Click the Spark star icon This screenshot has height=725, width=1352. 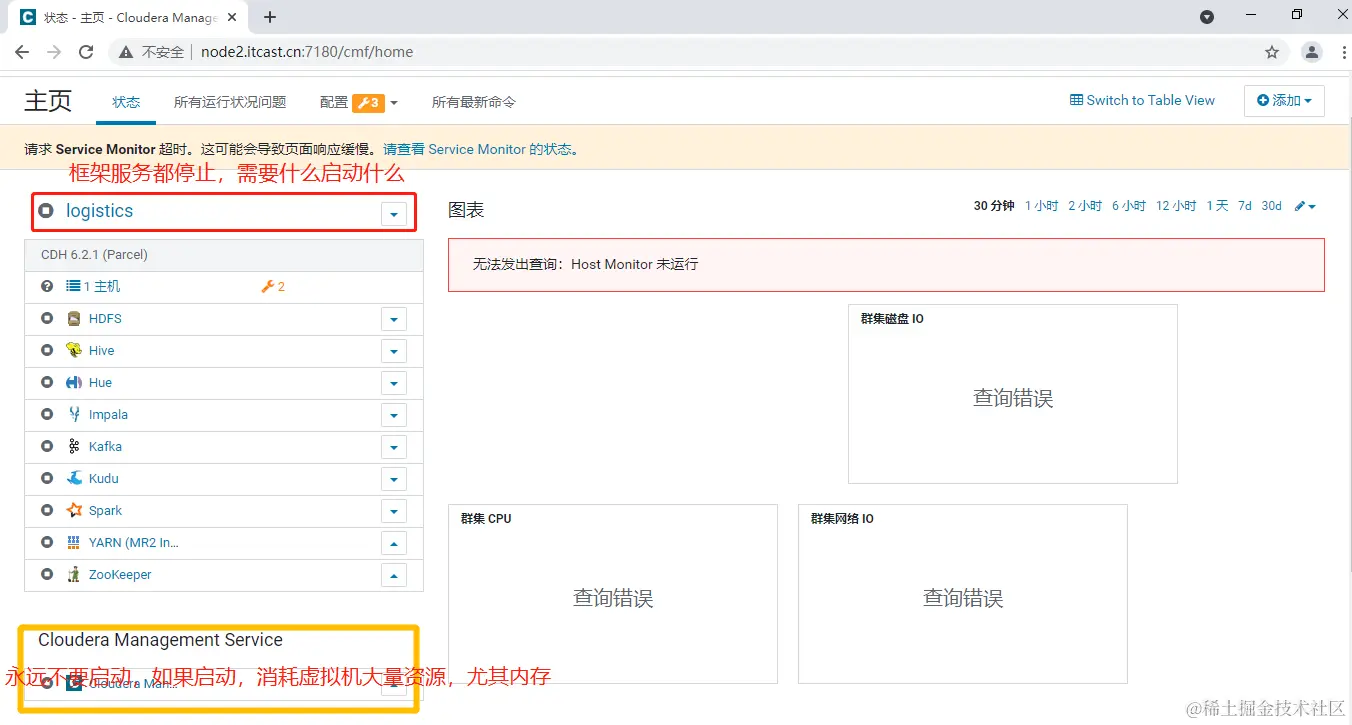click(73, 510)
